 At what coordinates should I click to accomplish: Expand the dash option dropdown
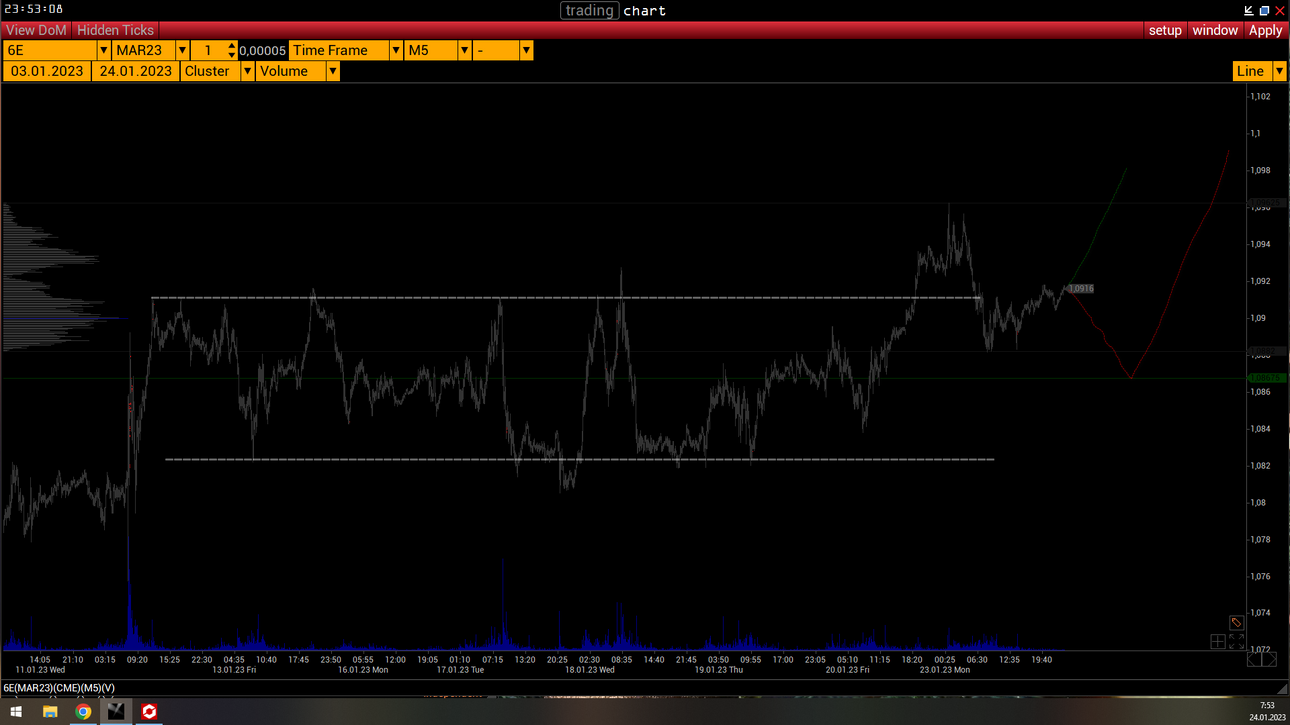(526, 50)
